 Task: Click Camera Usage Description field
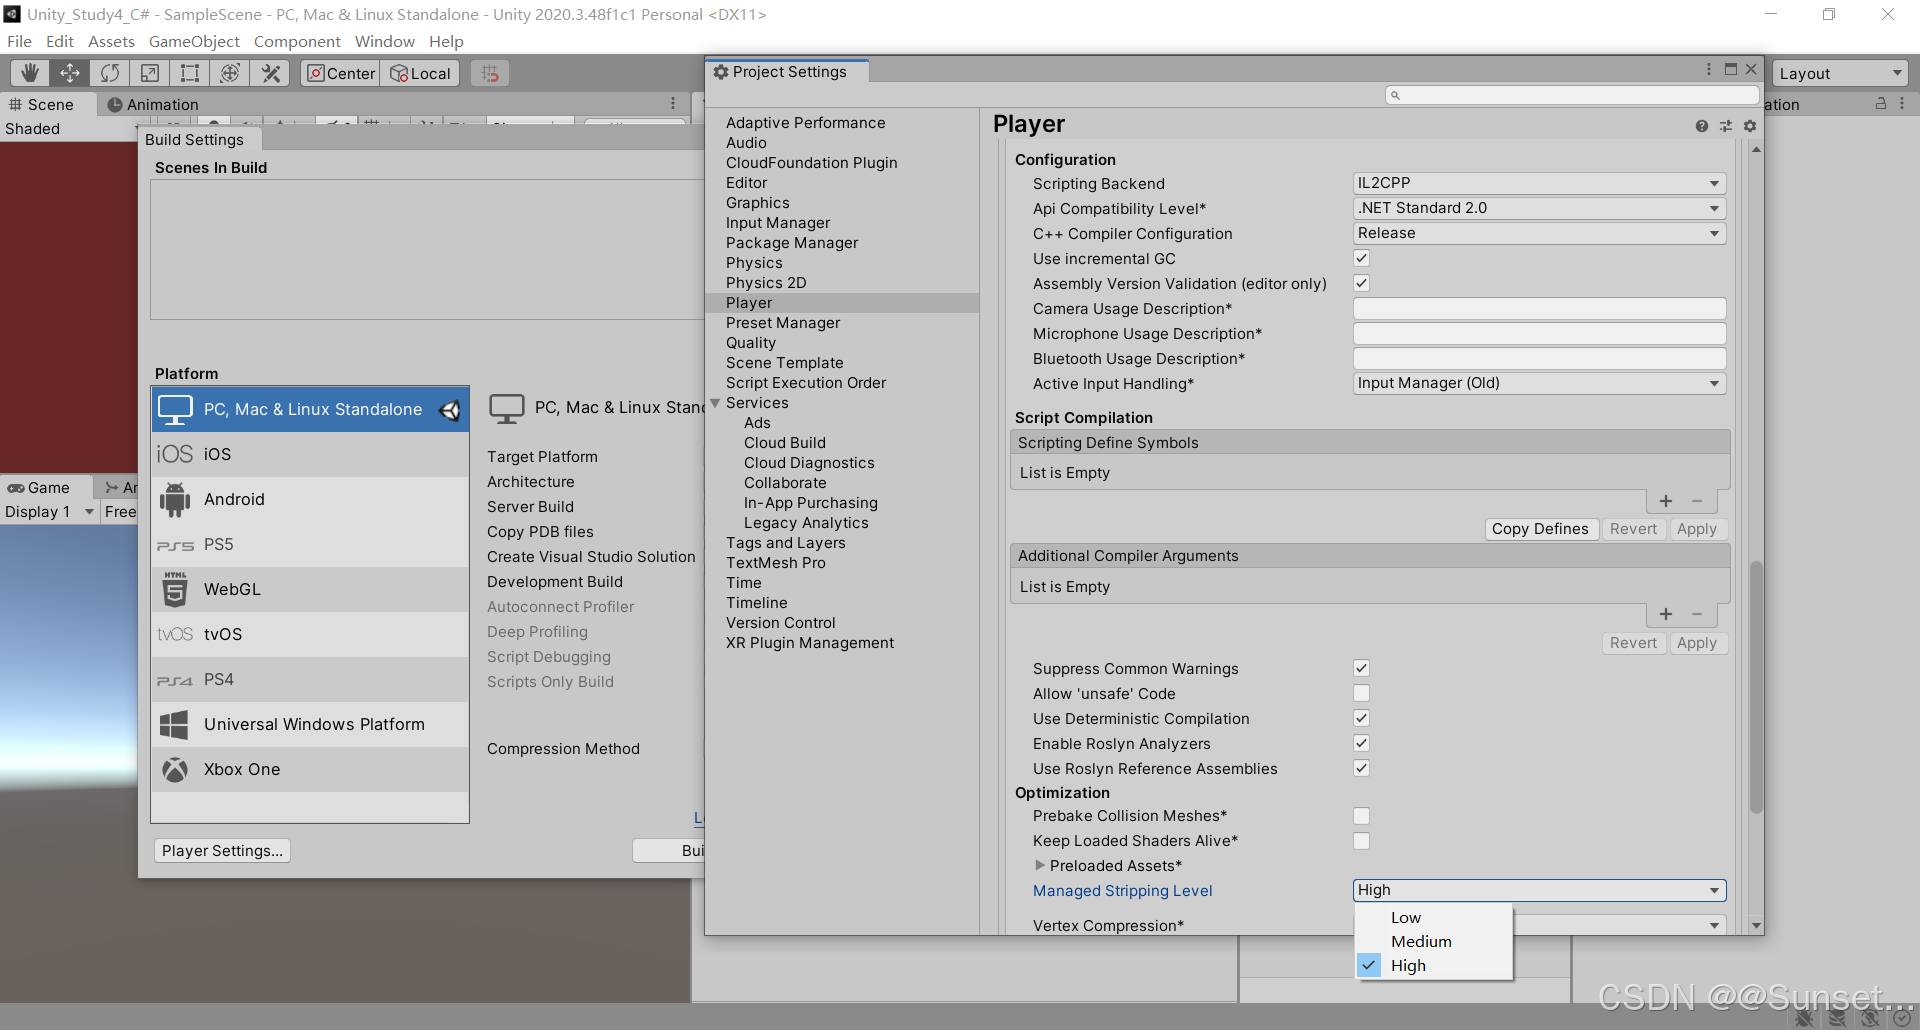click(1539, 308)
